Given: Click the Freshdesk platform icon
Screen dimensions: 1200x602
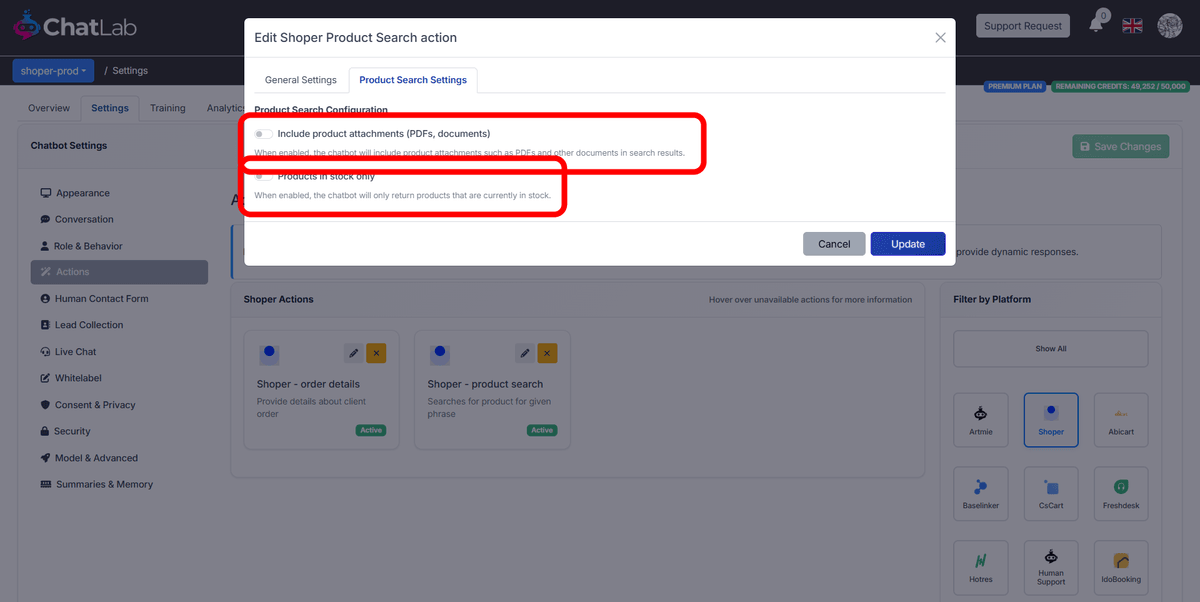Looking at the screenshot, I should 1120,493.
